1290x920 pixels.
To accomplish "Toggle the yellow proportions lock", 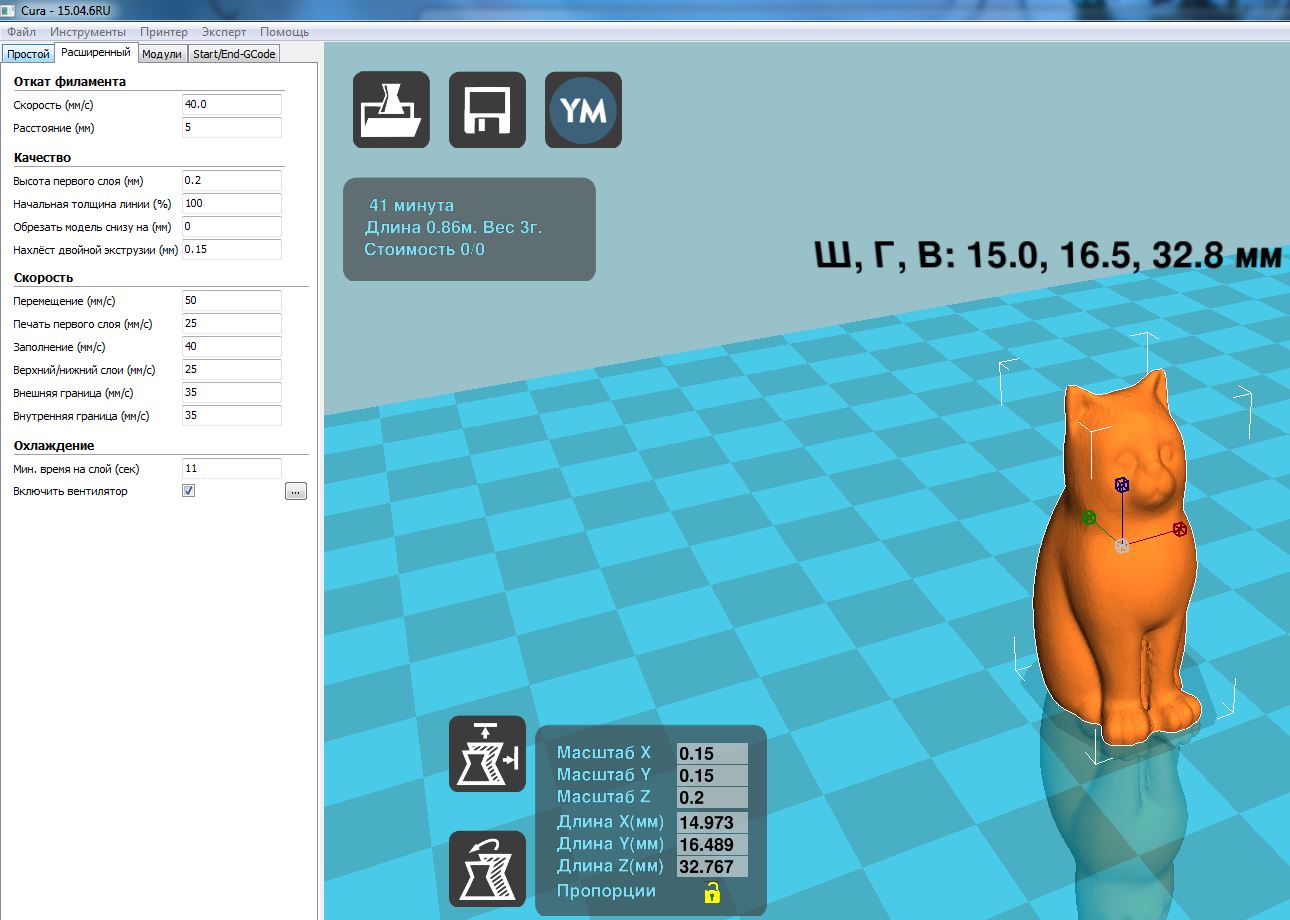I will 711,893.
